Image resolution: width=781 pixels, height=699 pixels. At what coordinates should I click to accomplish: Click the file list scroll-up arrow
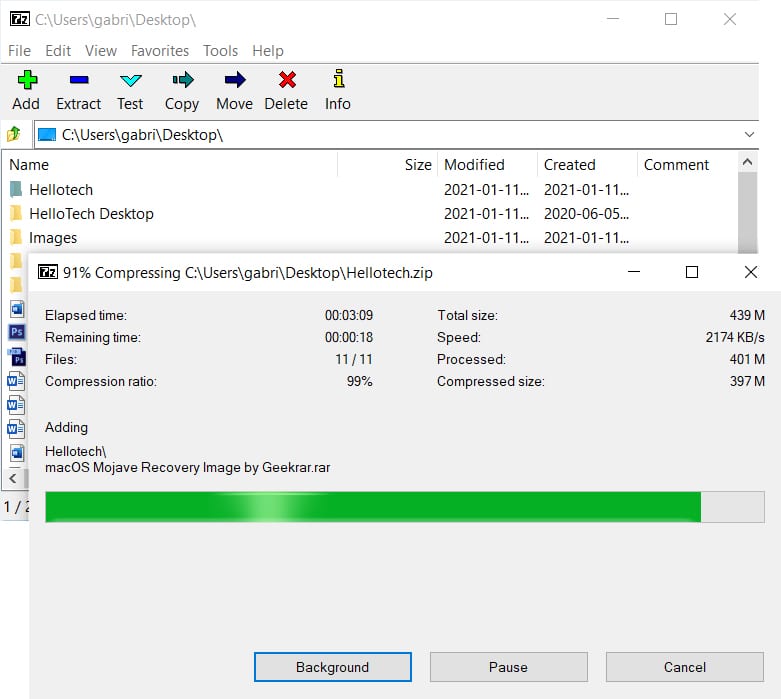747,162
